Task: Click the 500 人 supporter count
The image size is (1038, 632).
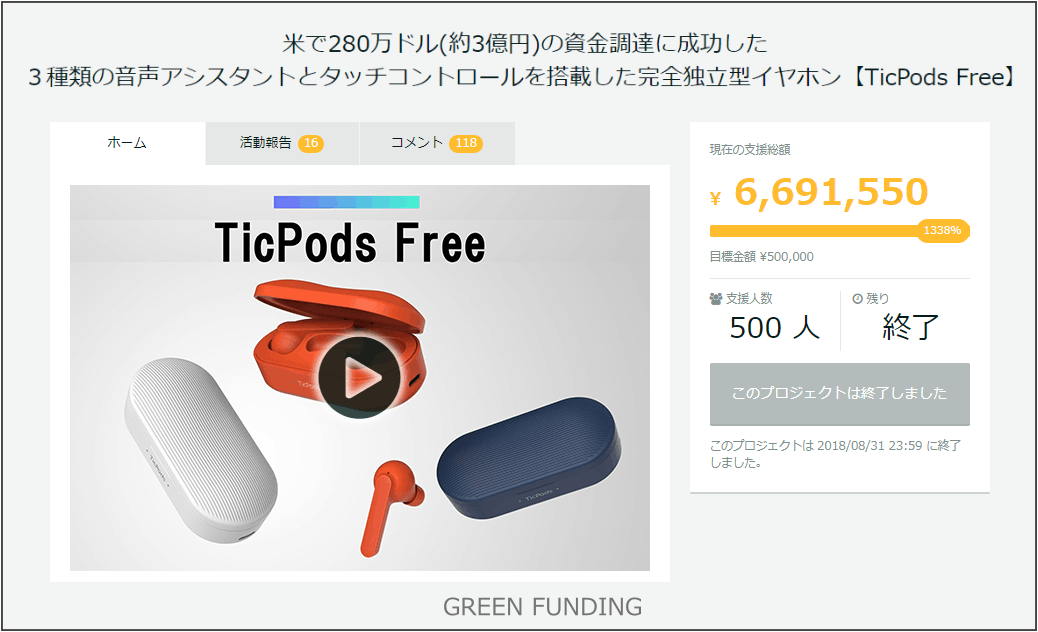Action: (775, 328)
